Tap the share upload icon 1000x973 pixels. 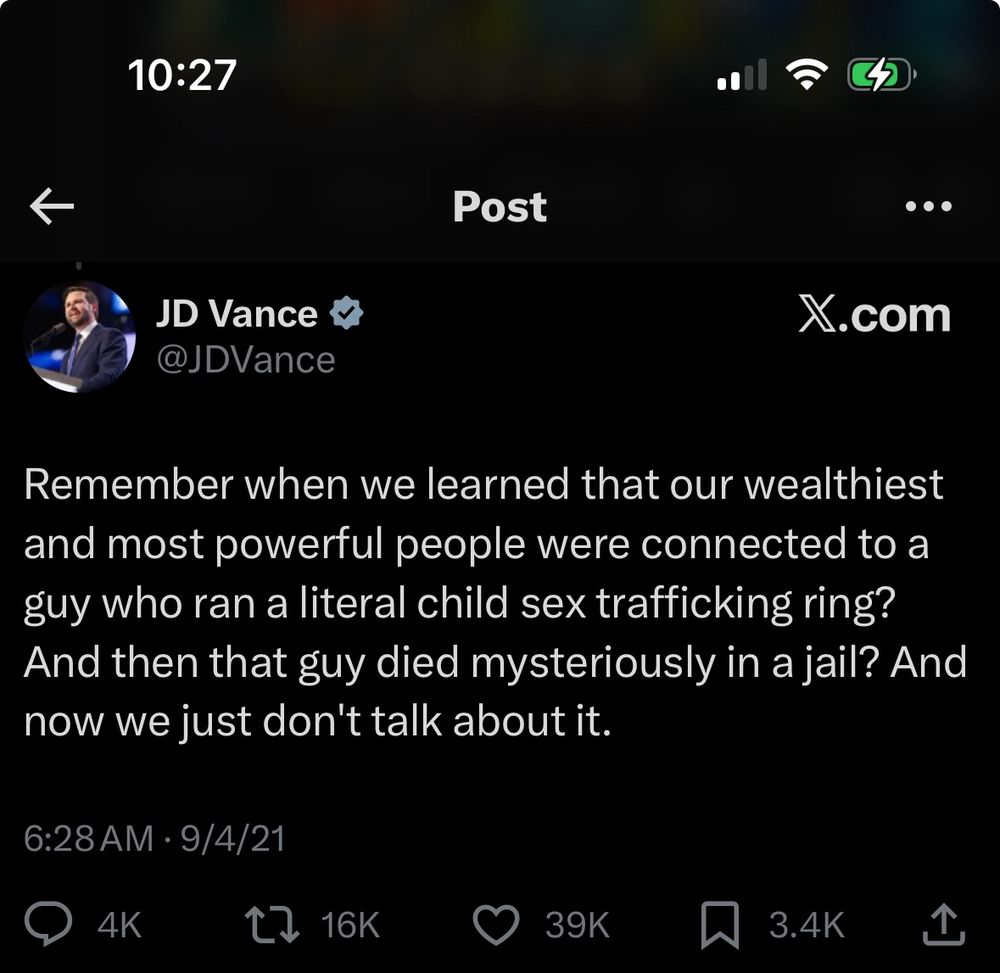click(944, 925)
